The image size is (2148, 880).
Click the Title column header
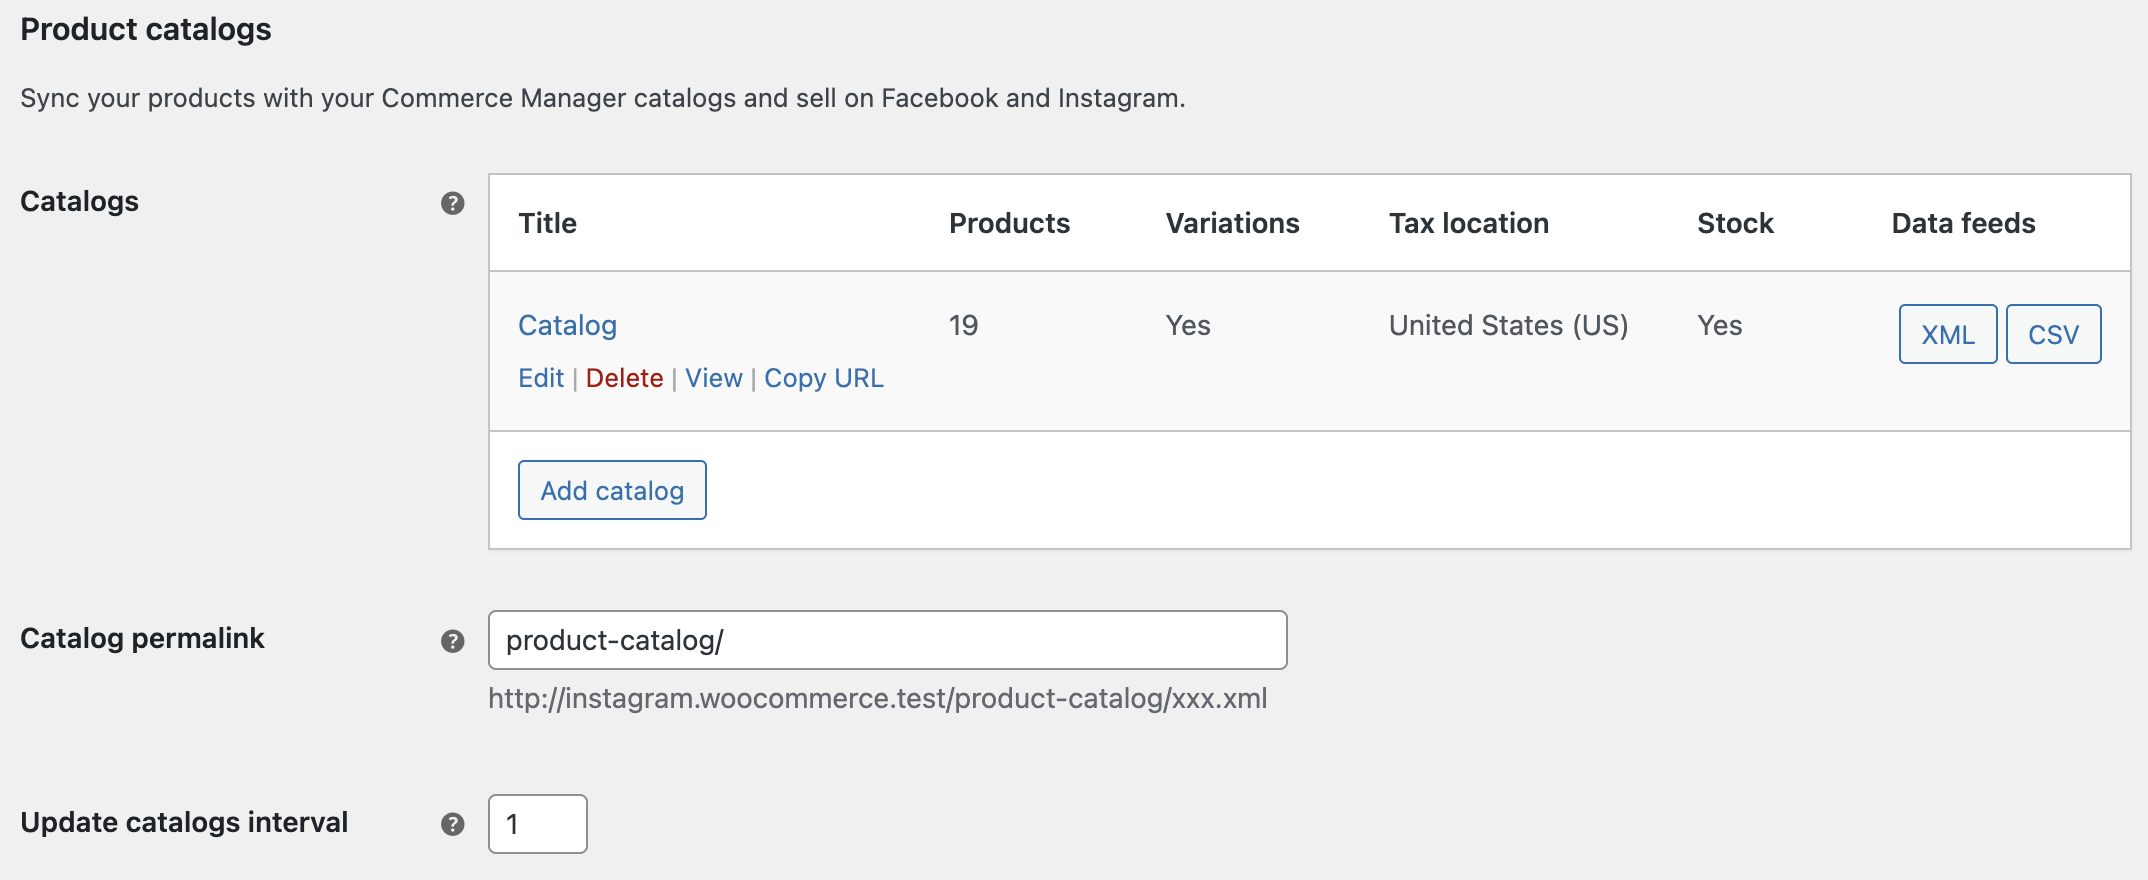[547, 223]
